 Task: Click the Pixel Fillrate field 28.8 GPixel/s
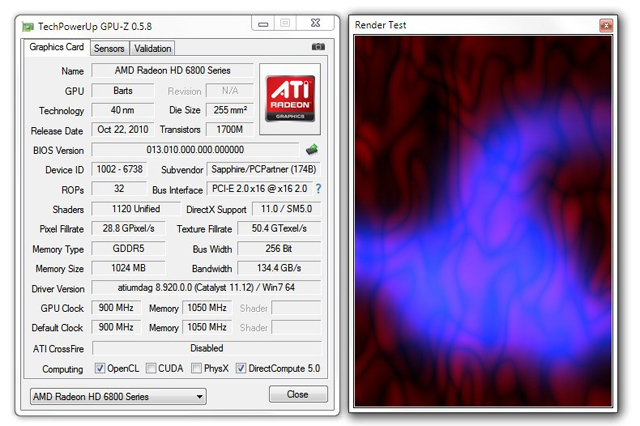click(129, 229)
